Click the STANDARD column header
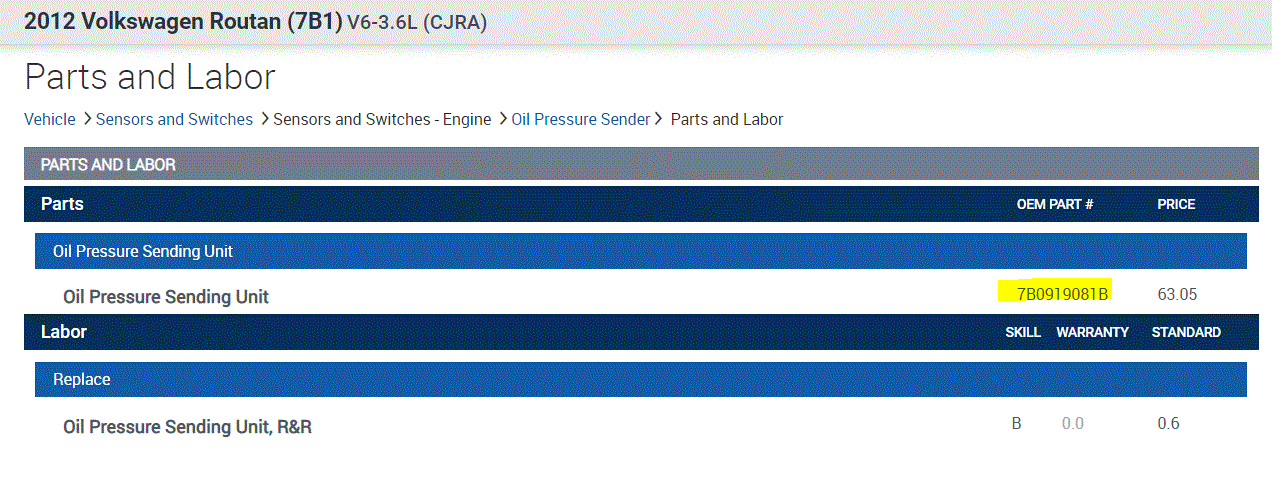The width and height of the screenshot is (1272, 486). [1186, 332]
